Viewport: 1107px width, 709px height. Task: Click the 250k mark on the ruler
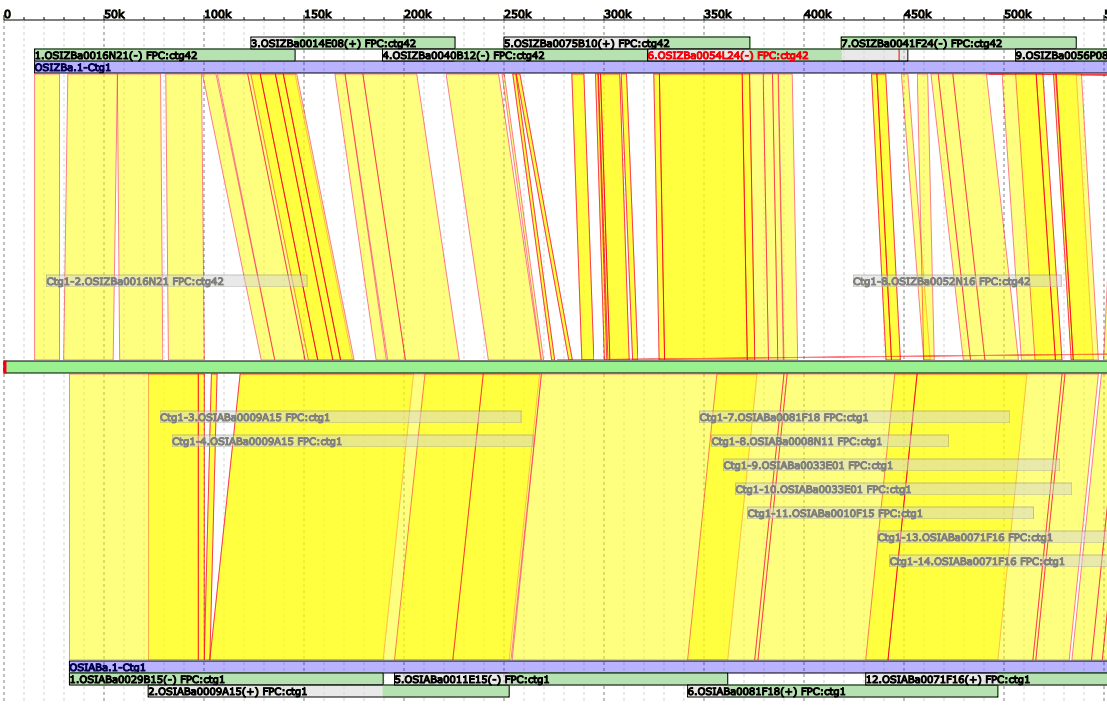click(x=517, y=14)
